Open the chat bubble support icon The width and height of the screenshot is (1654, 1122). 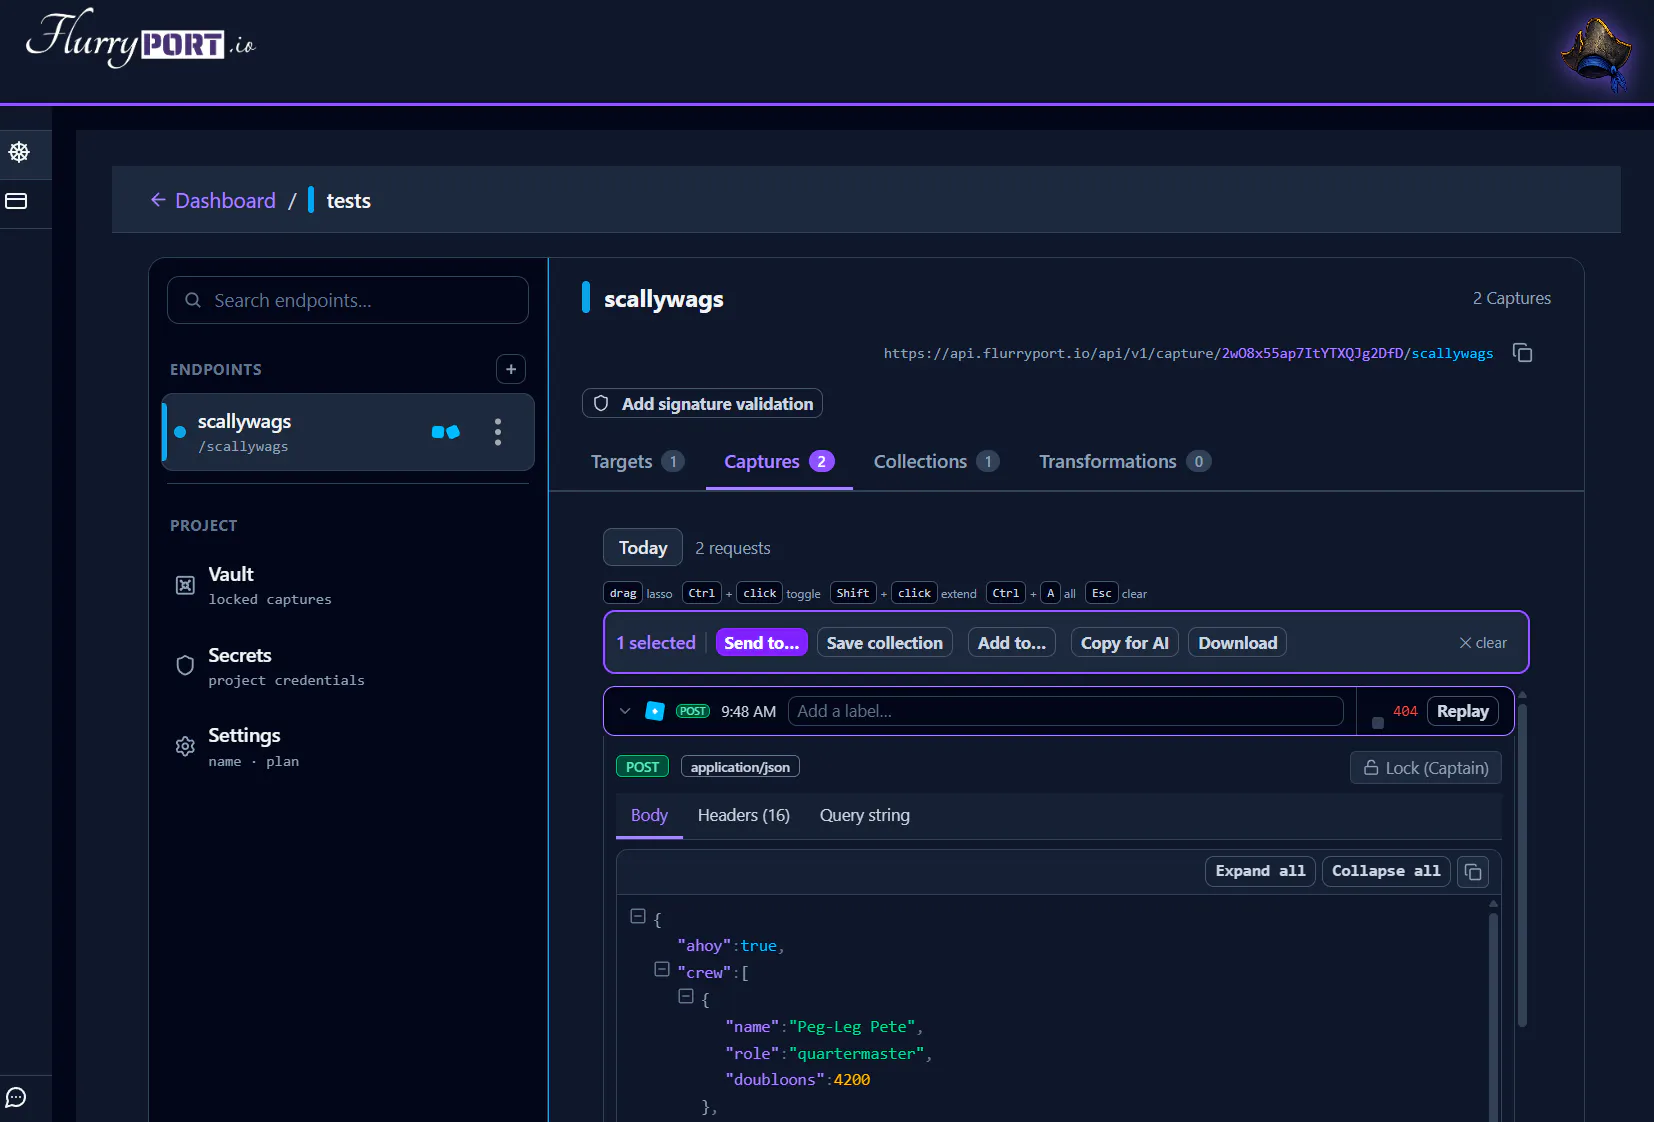pyautogui.click(x=16, y=1097)
